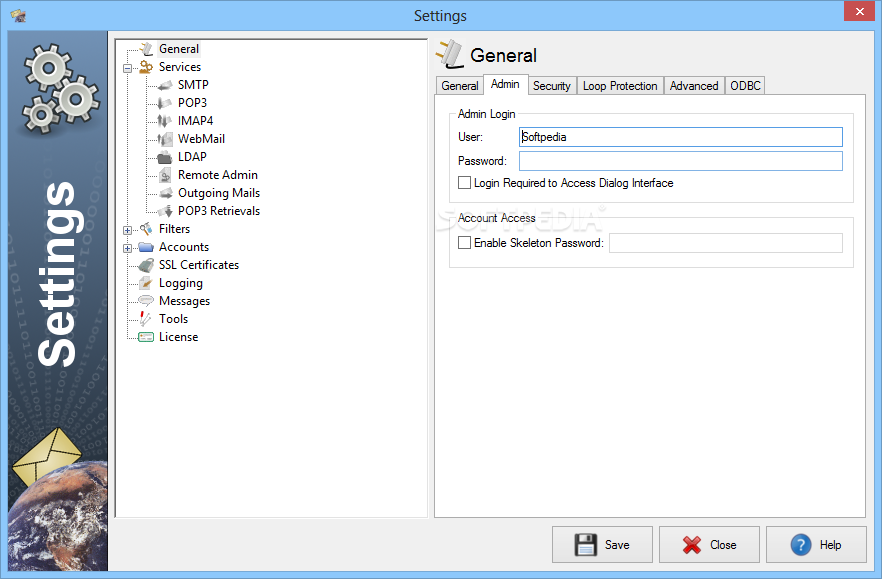This screenshot has height=579, width=882.
Task: Click the Outgoing Mails icon
Action: point(165,193)
